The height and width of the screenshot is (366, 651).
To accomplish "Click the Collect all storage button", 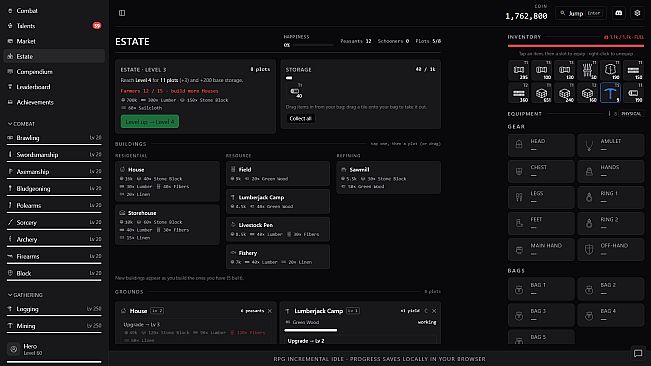I will [x=300, y=118].
